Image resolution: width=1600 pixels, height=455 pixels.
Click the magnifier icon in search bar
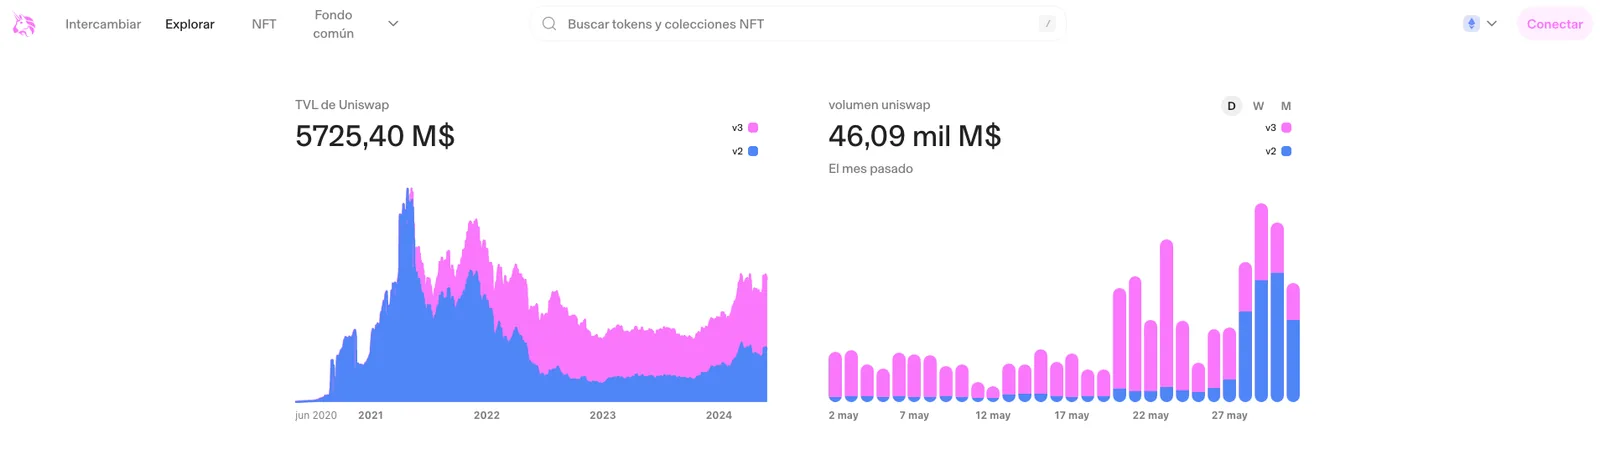549,24
